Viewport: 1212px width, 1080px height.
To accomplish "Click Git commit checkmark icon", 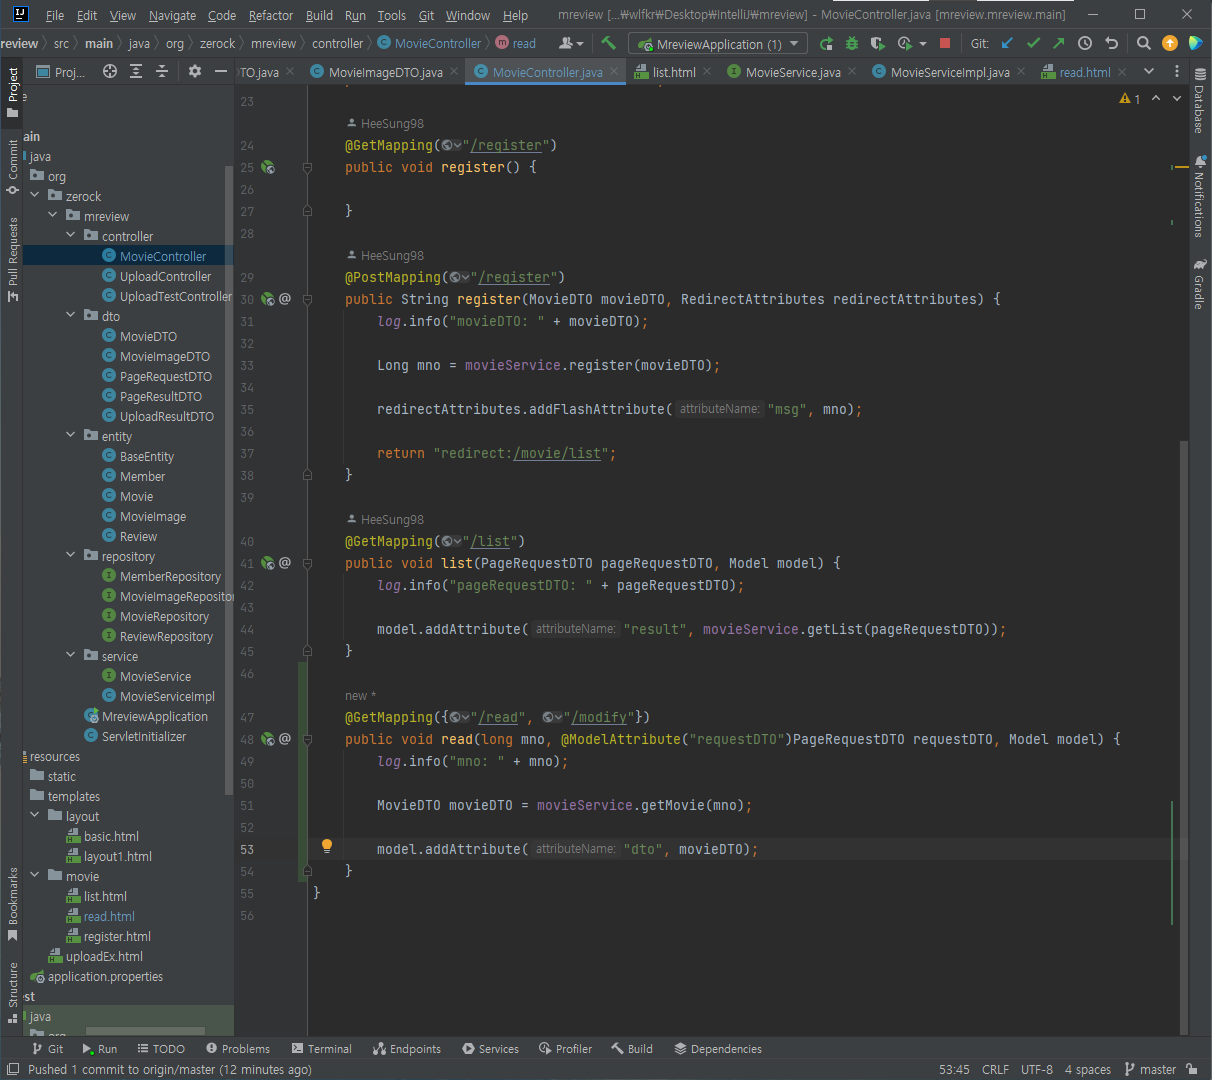I will (1033, 43).
